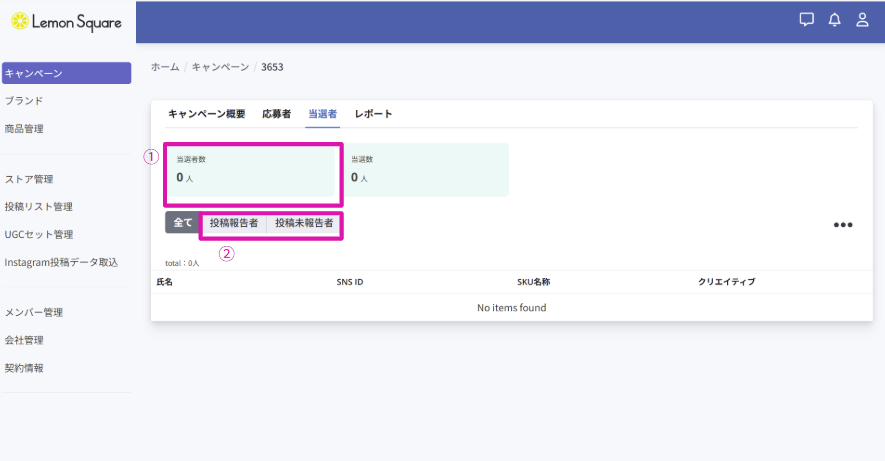The image size is (885, 461).
Task: Filter by 投稿報告者
Action: (234, 223)
